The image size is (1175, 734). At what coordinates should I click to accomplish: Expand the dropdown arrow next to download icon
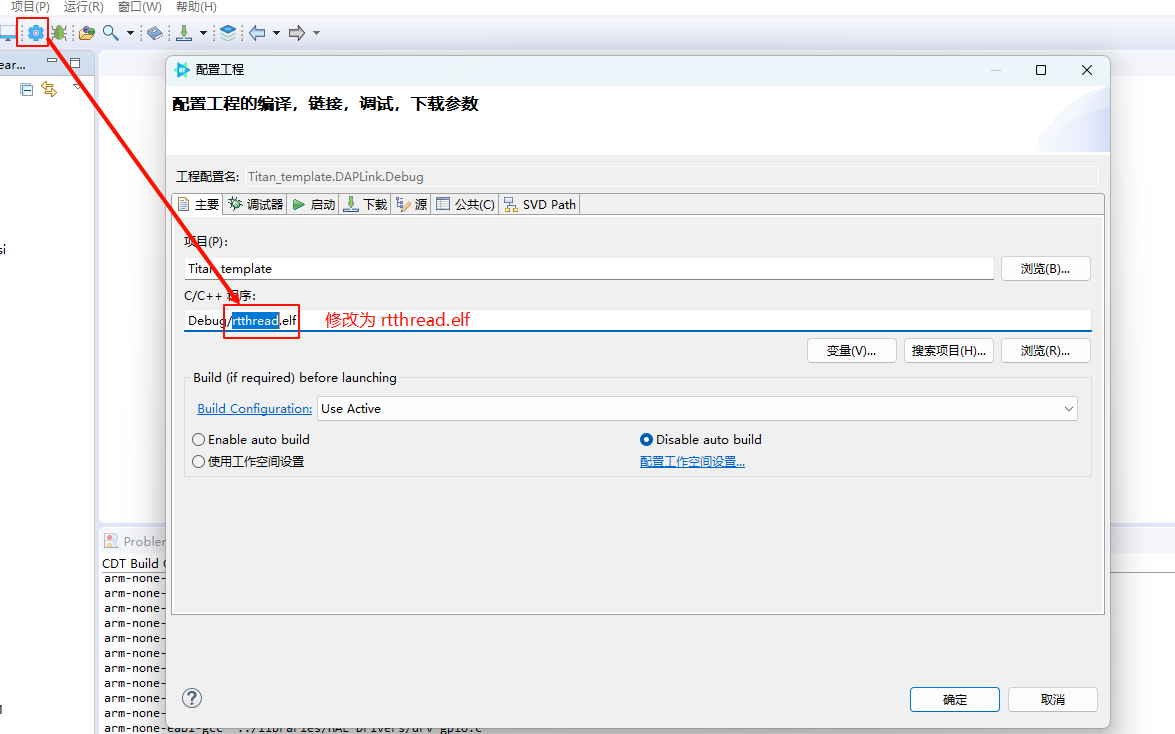(203, 33)
